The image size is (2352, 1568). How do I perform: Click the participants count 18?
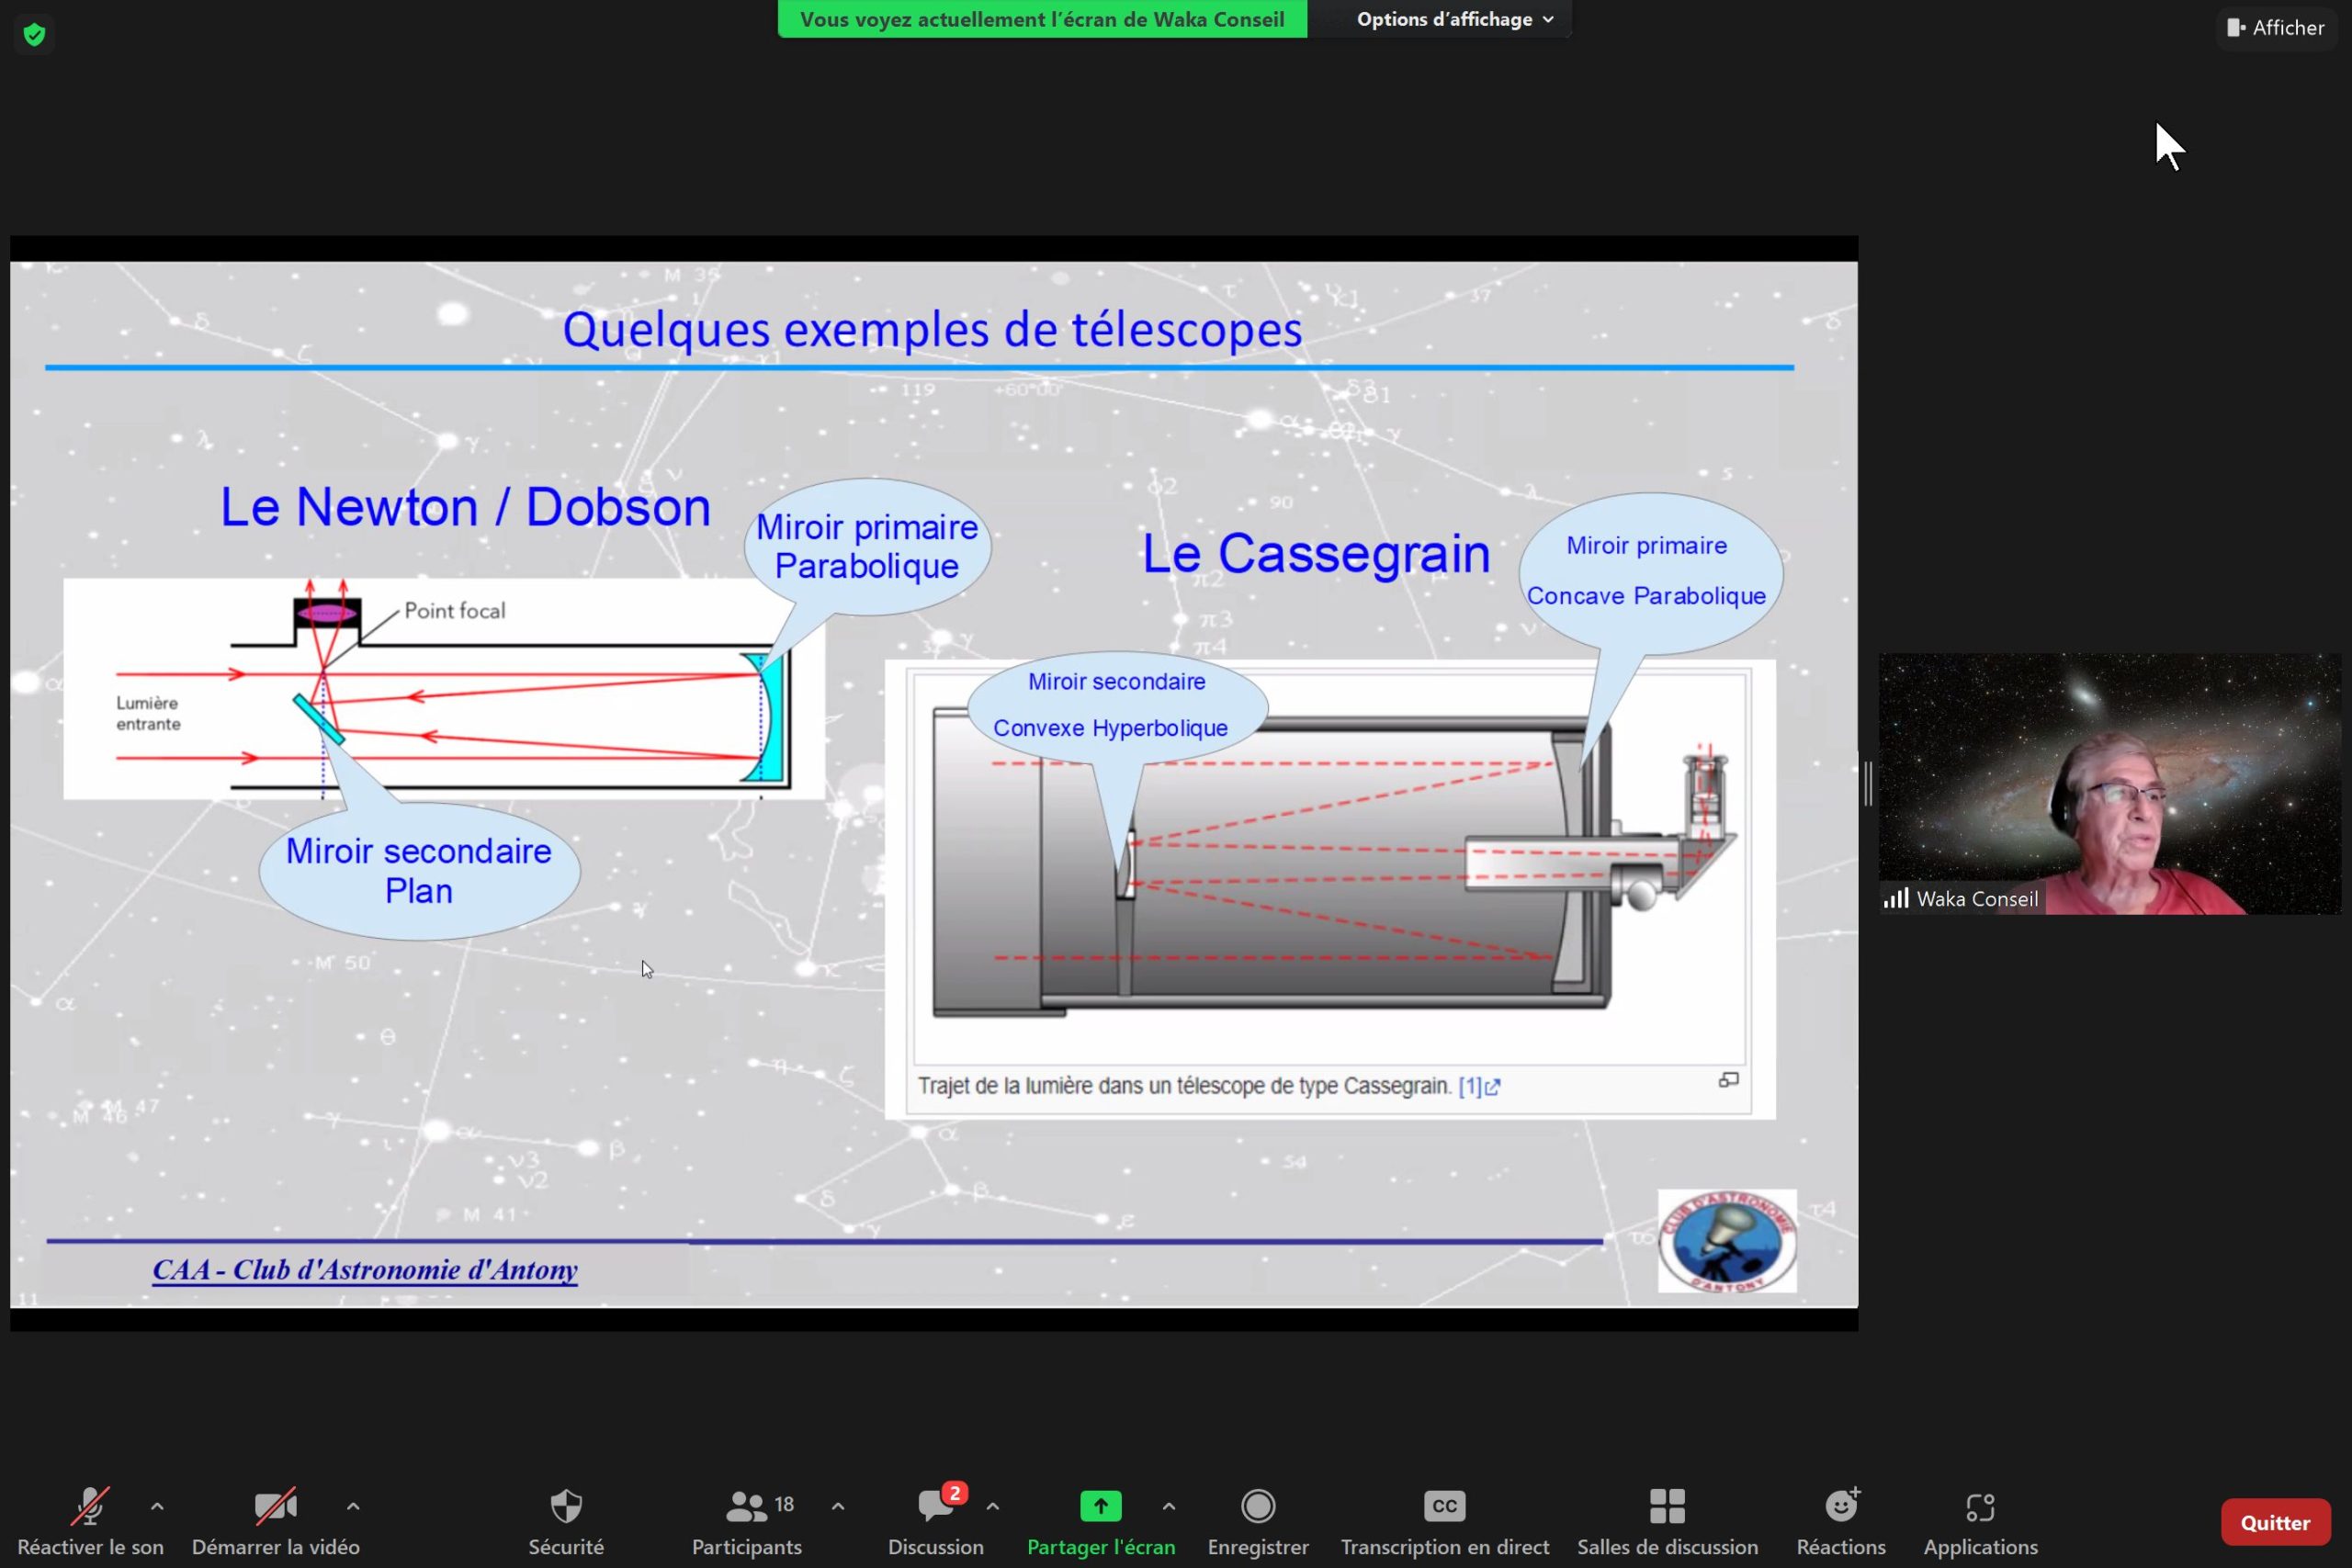tap(784, 1505)
